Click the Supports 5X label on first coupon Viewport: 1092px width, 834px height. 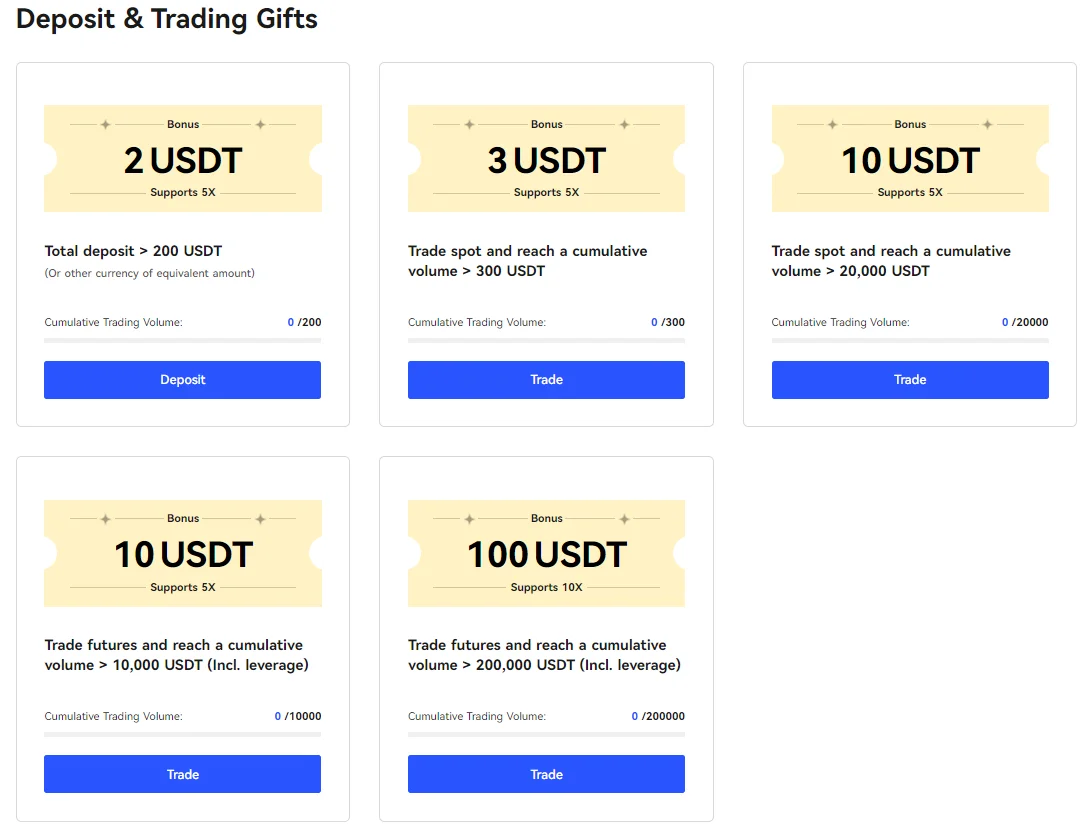pyautogui.click(x=182, y=191)
